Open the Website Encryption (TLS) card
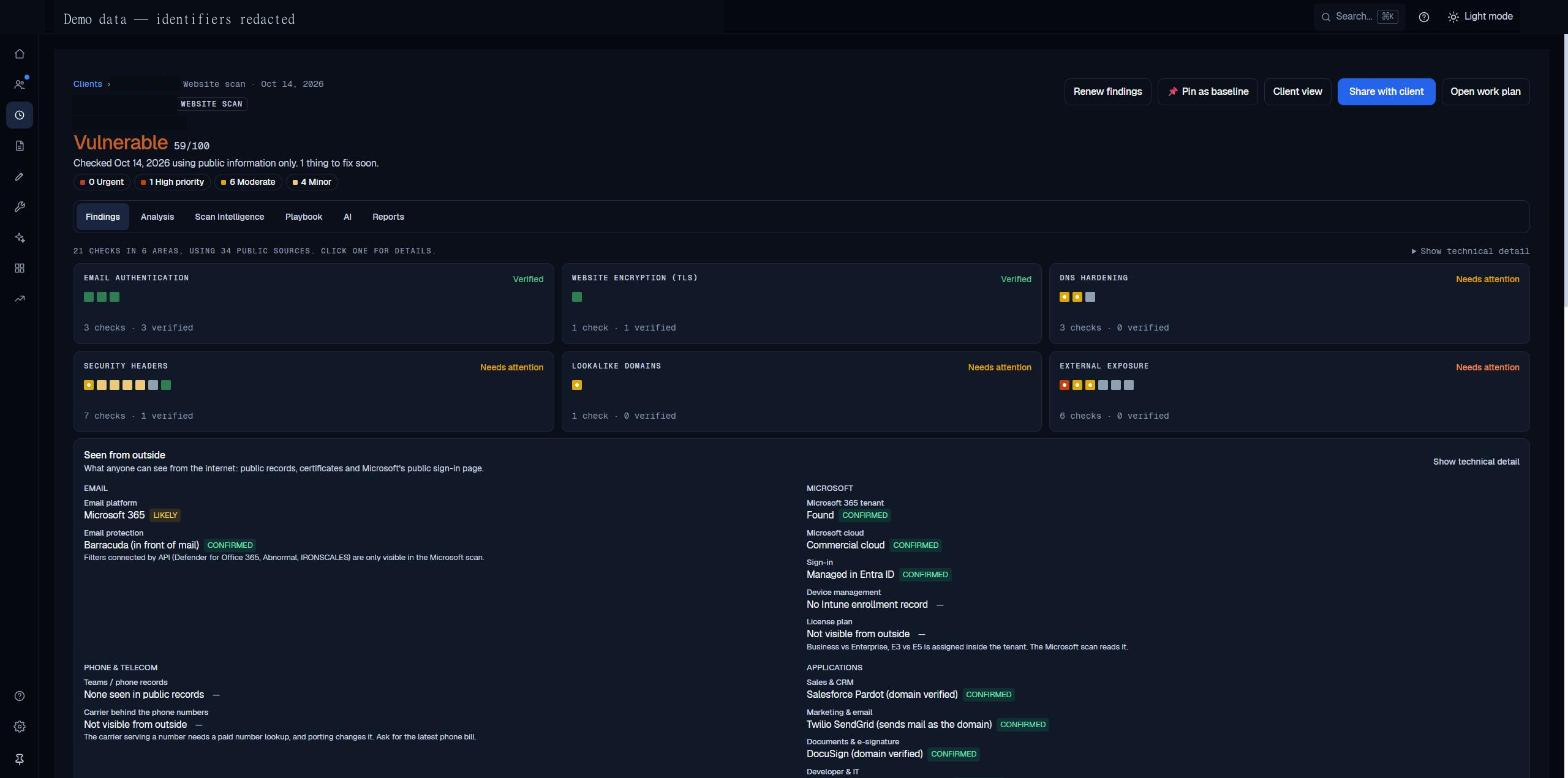 pos(801,303)
